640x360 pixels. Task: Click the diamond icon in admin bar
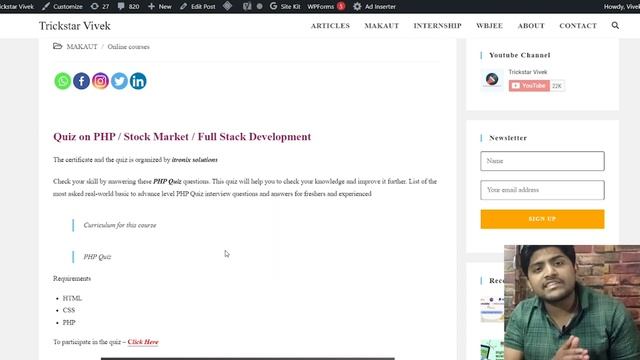(228, 6)
